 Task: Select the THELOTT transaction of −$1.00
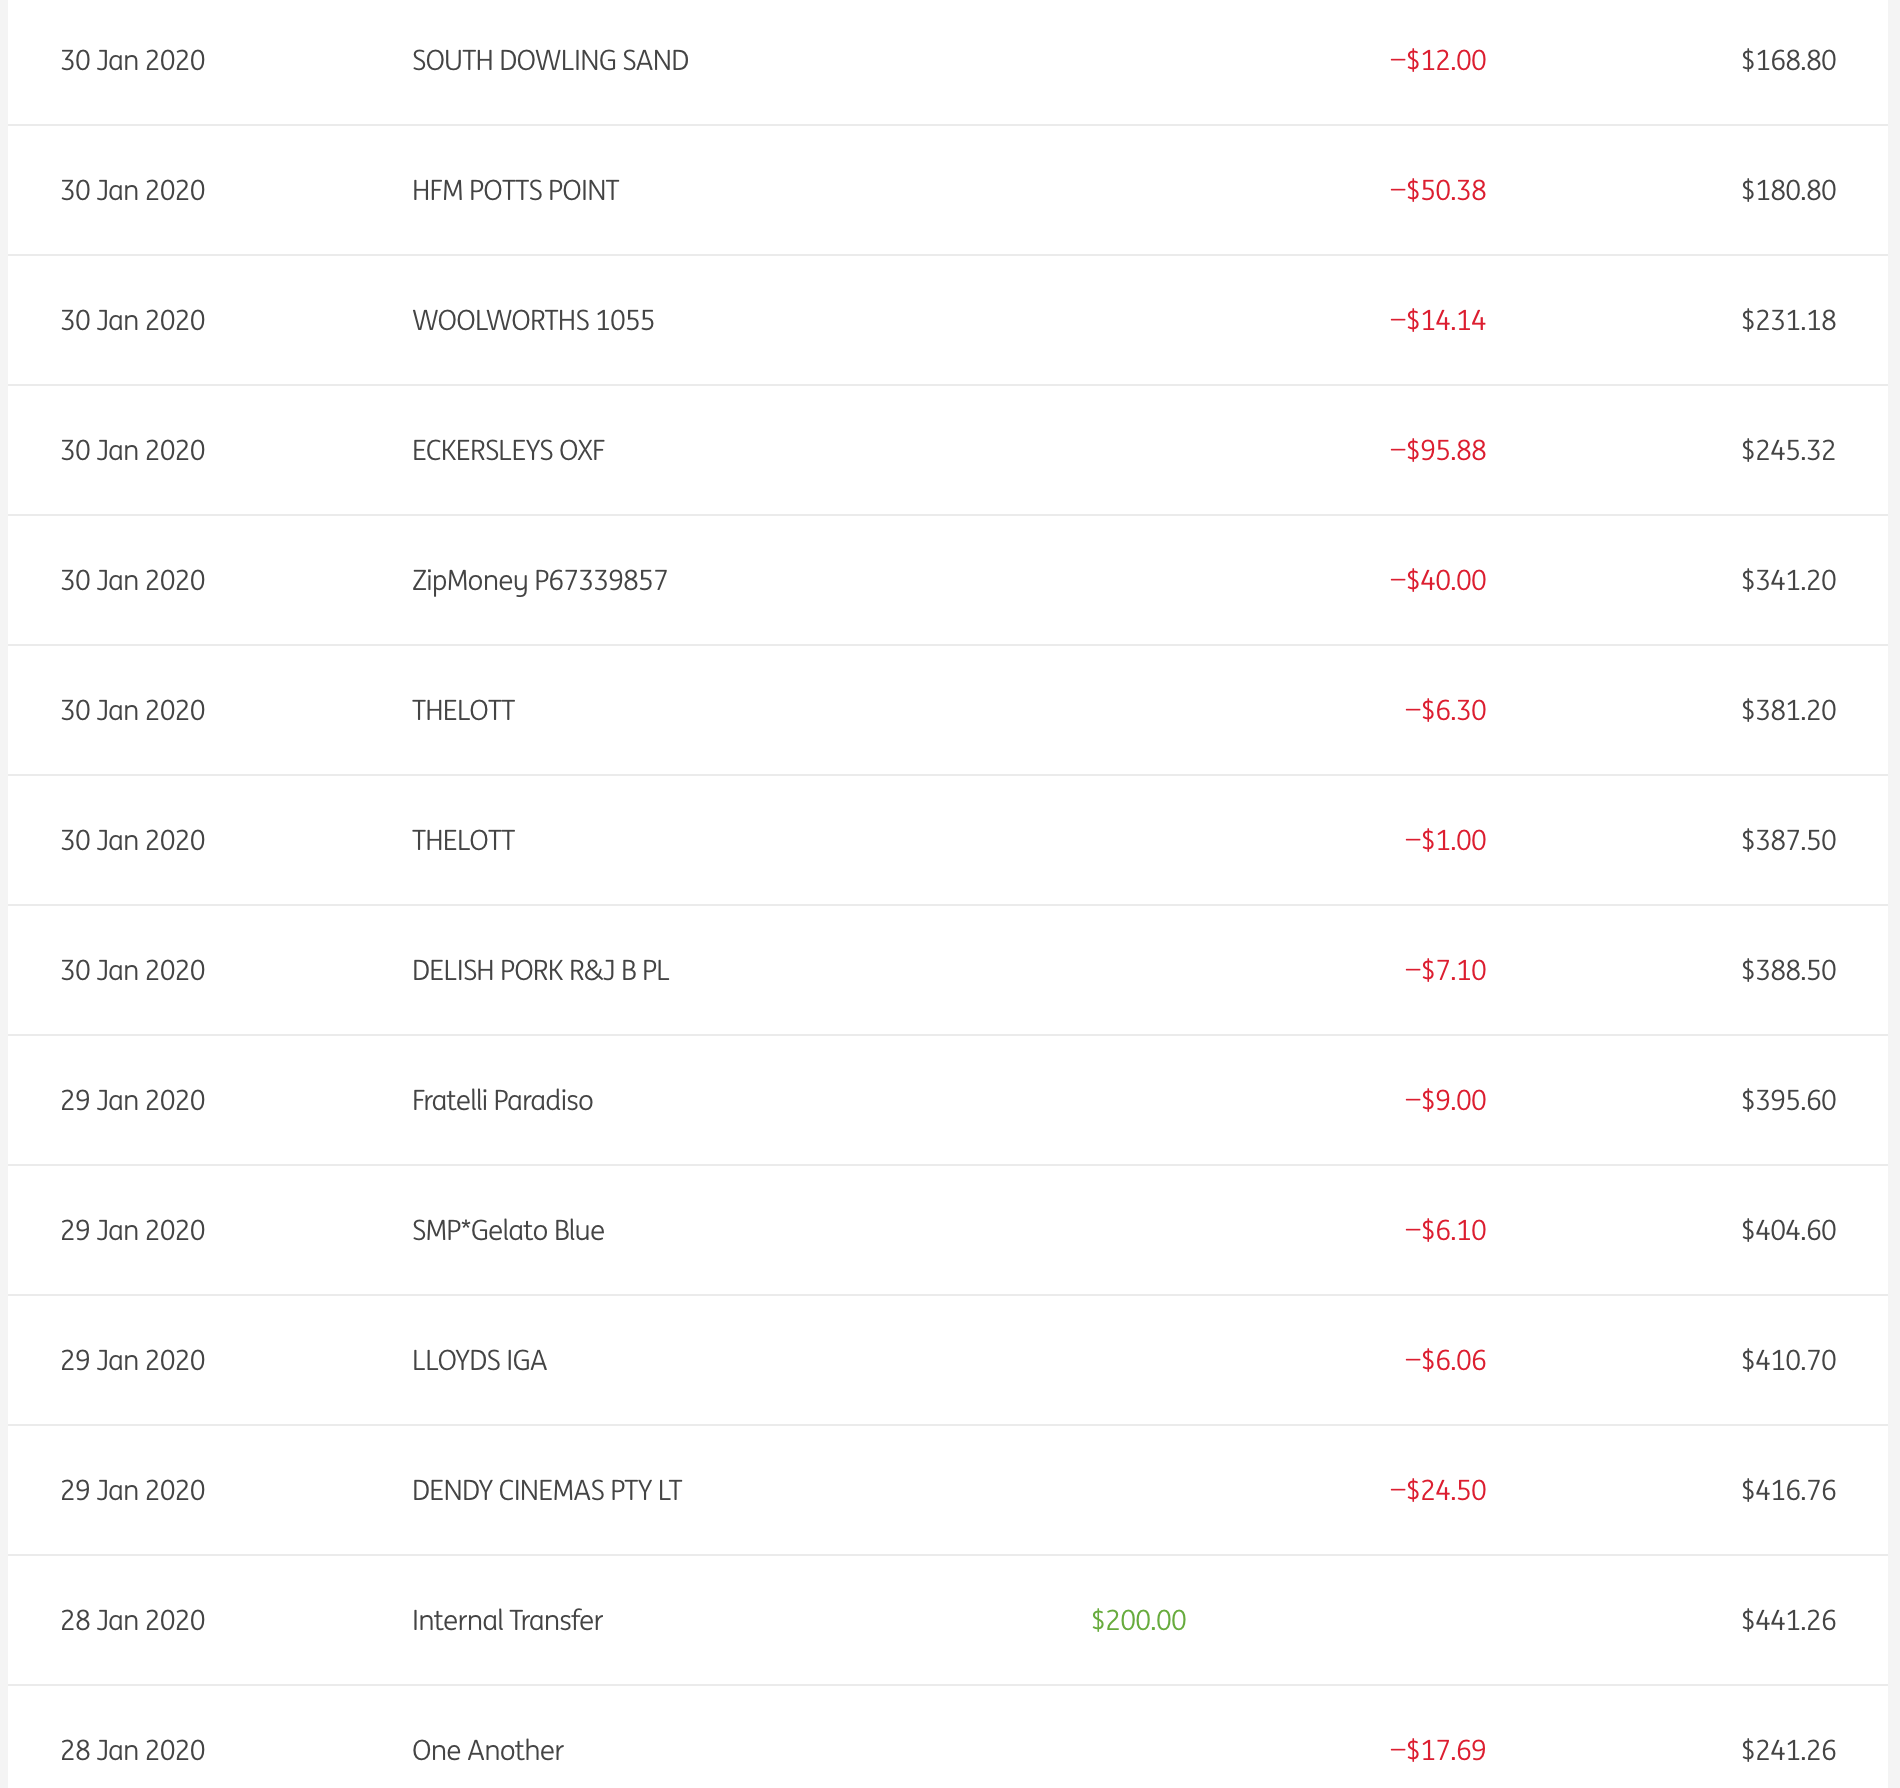coord(463,840)
